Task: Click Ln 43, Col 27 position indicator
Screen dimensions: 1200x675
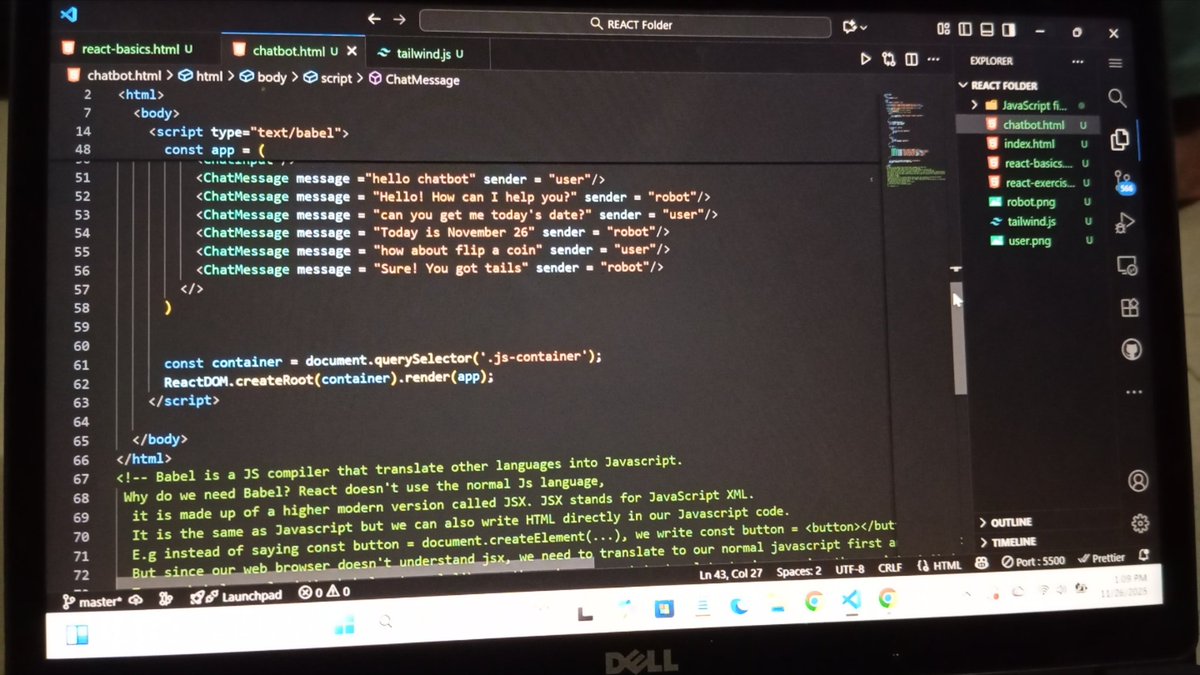Action: click(x=731, y=573)
